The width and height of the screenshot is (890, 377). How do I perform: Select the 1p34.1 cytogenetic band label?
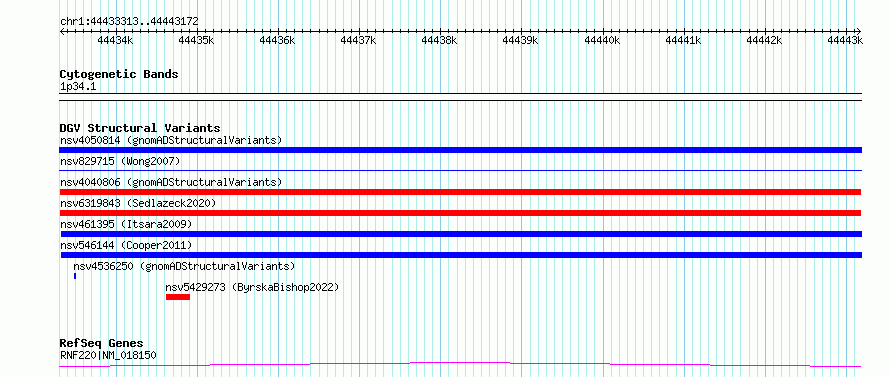pos(78,87)
